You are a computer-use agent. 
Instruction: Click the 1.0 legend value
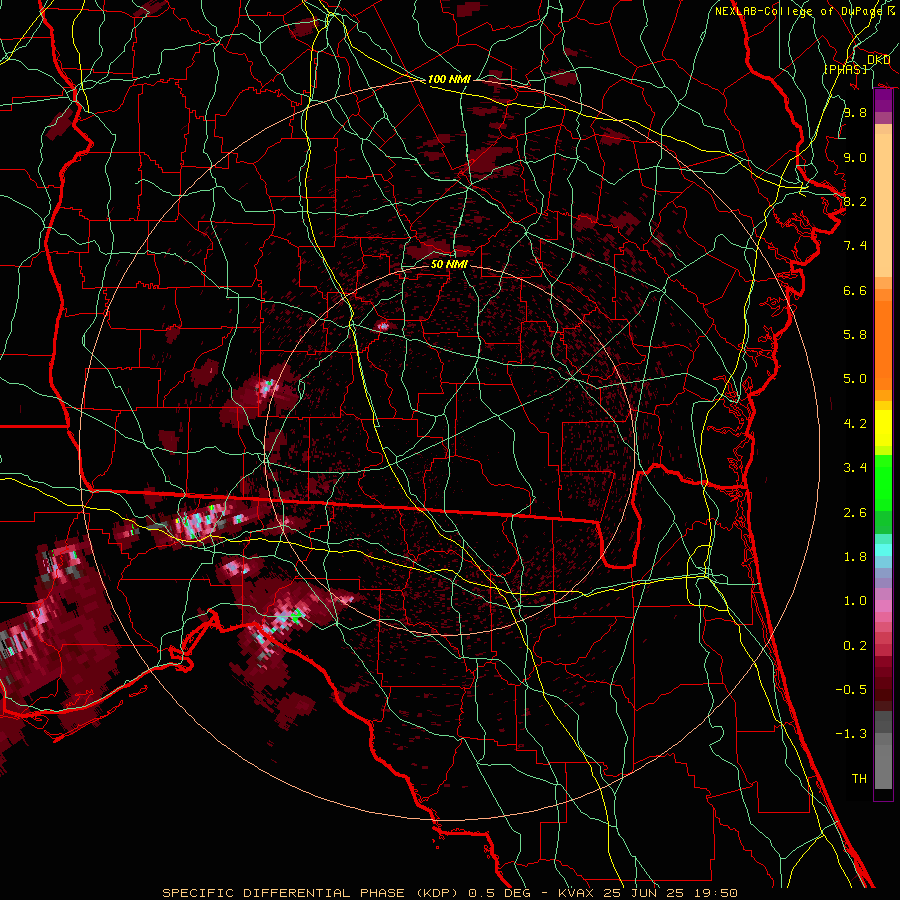855,601
